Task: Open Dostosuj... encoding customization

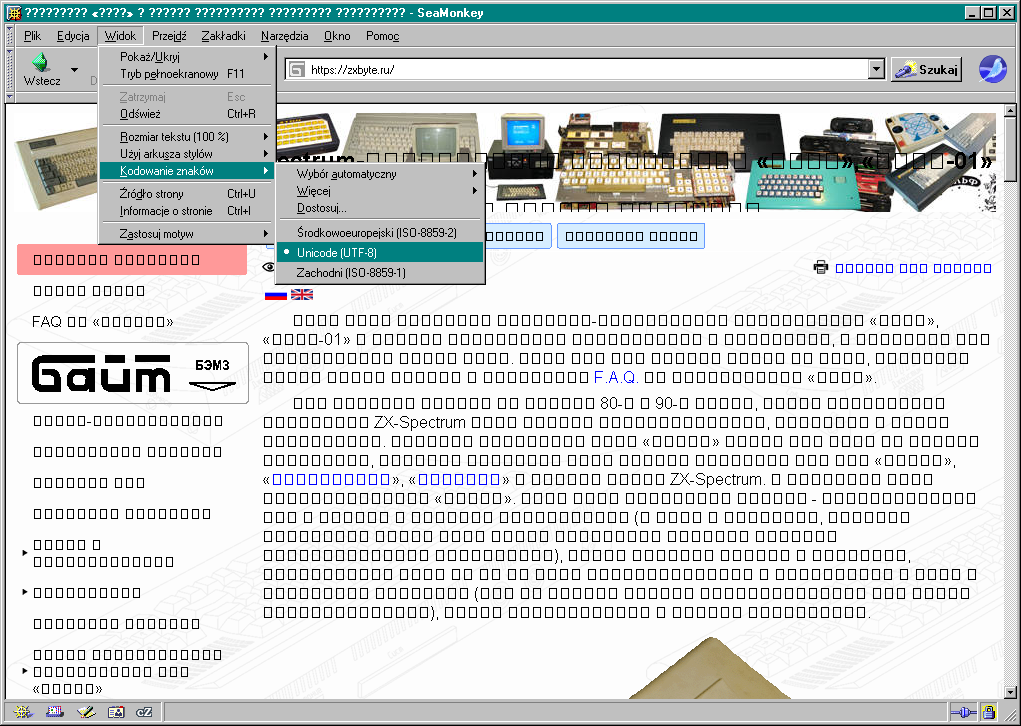Action: point(380,208)
